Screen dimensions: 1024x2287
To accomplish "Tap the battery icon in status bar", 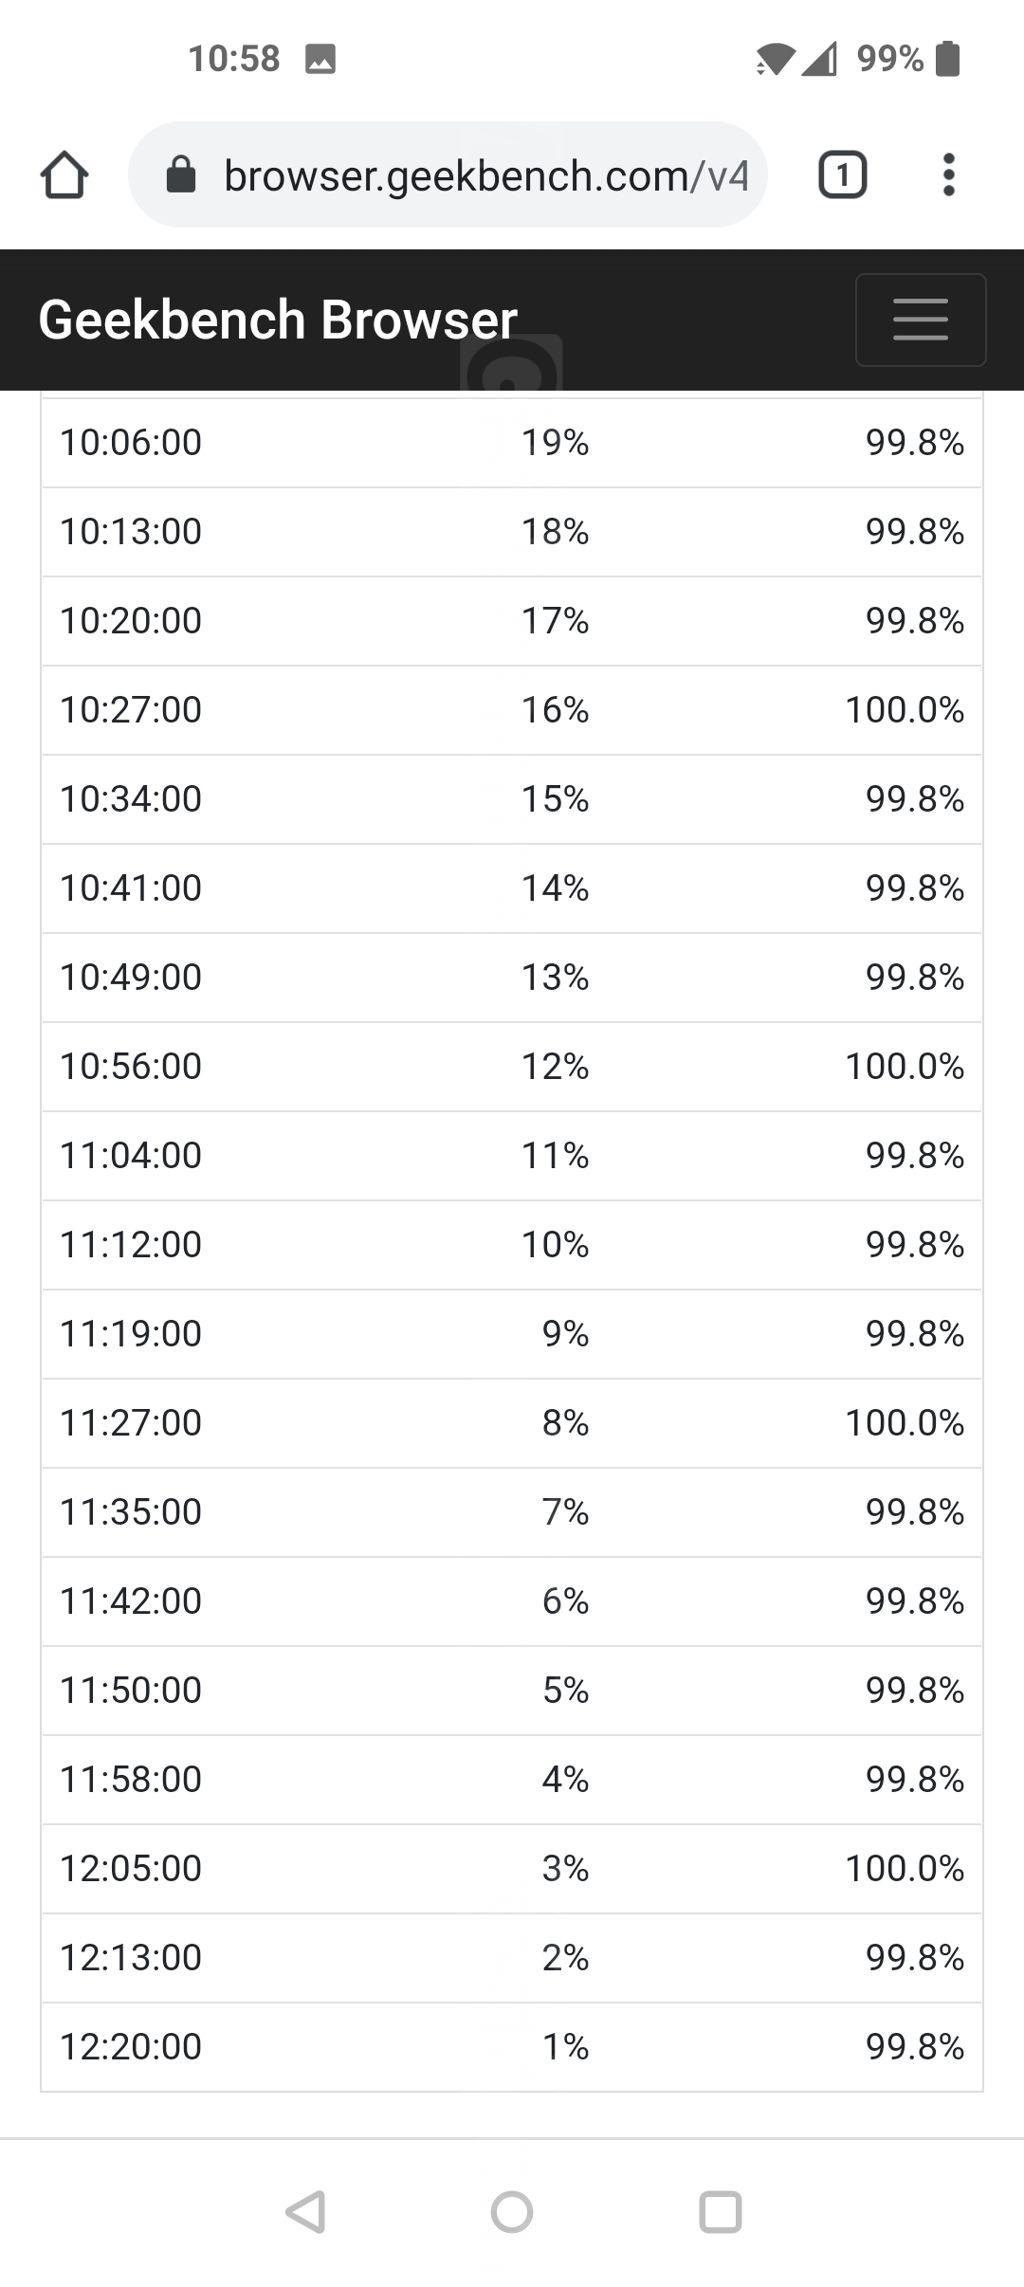I will click(x=947, y=59).
